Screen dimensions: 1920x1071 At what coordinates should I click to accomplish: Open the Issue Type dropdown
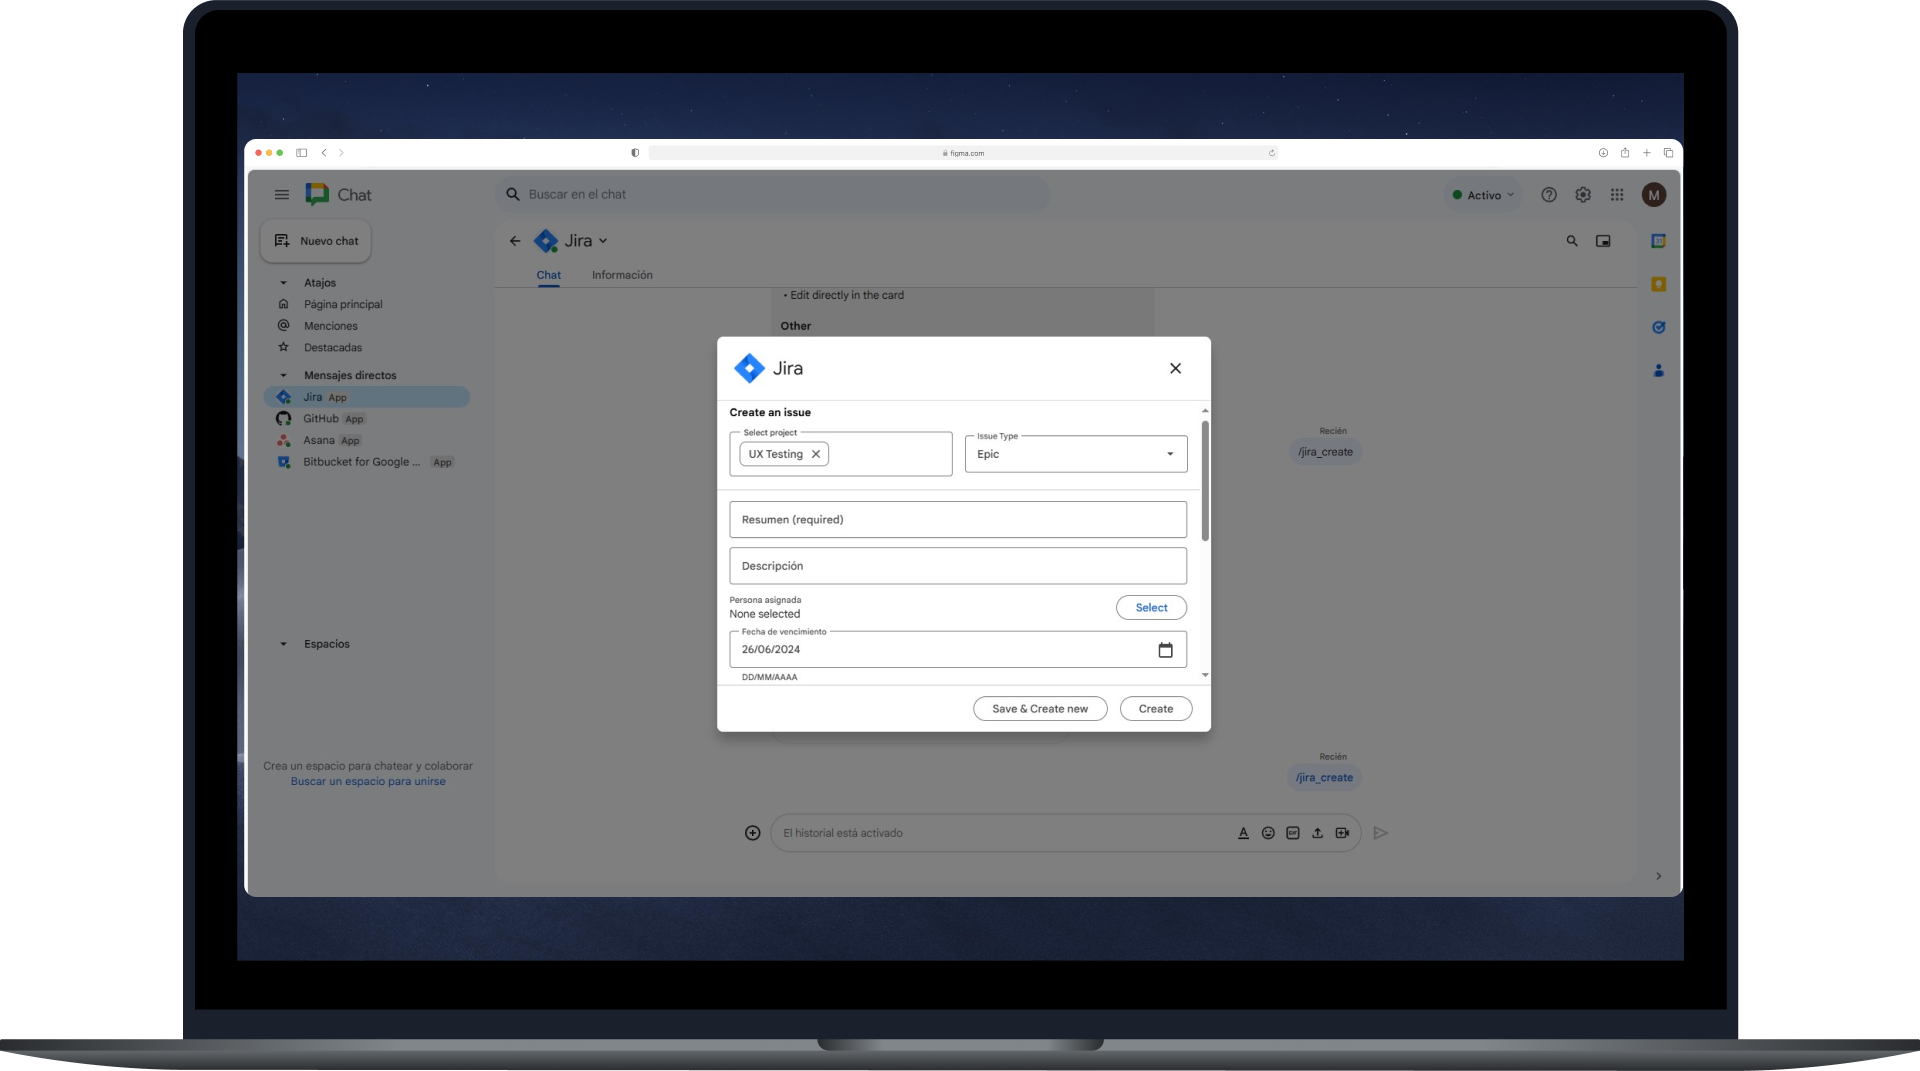1076,454
